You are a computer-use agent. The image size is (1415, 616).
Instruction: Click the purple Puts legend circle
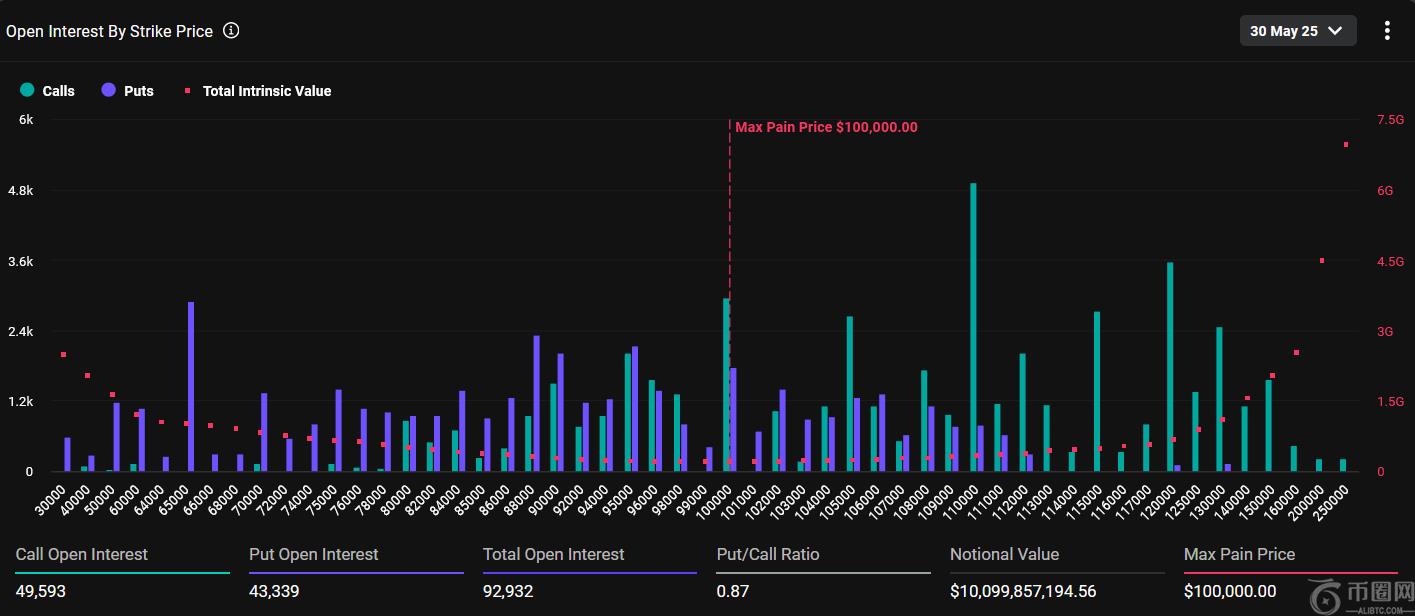coord(108,90)
